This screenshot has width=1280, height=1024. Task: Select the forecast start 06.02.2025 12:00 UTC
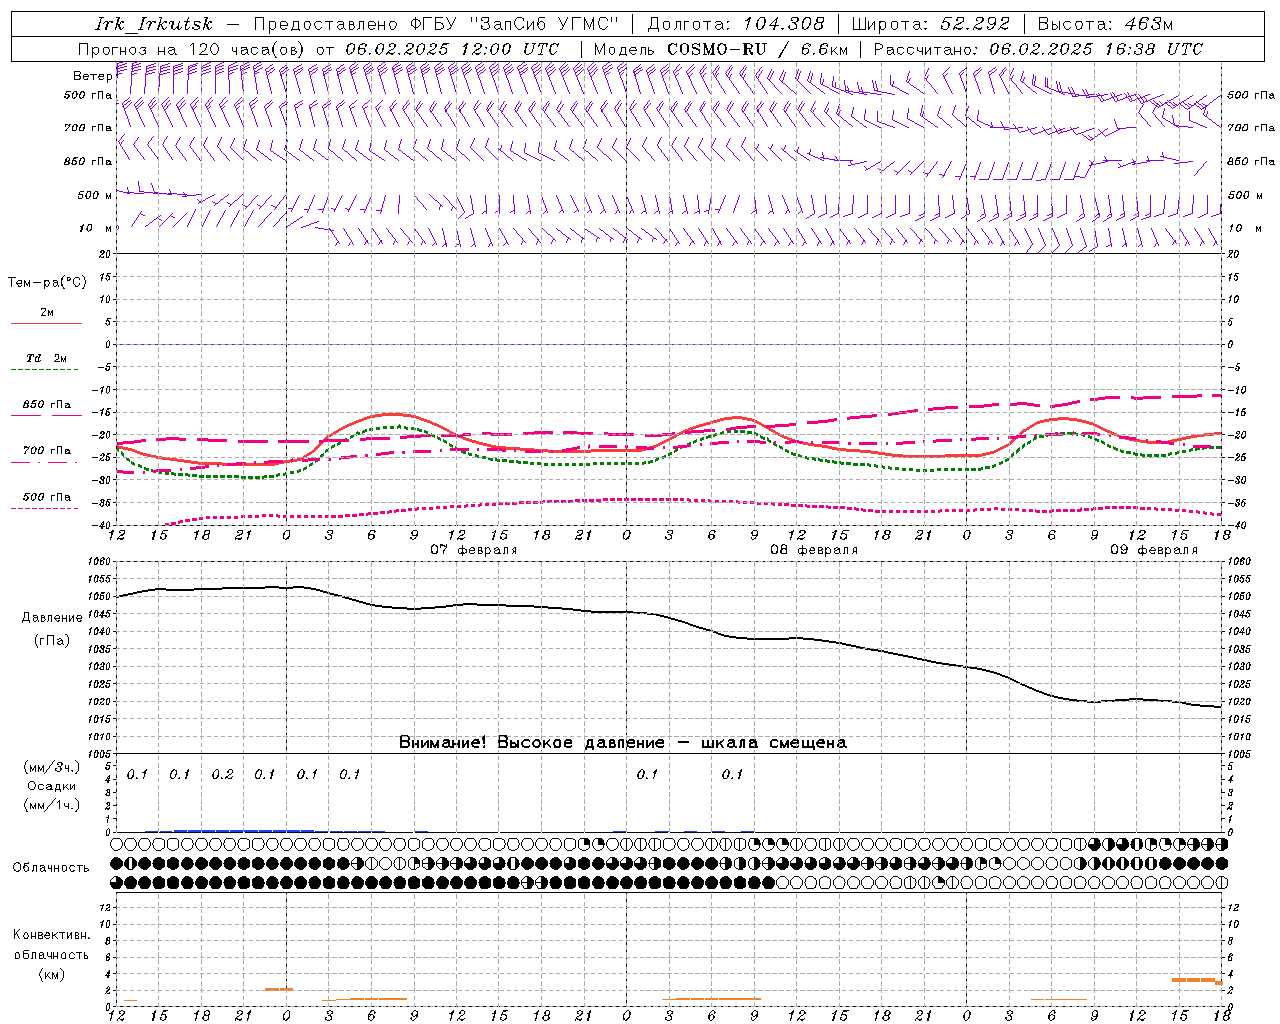point(452,49)
